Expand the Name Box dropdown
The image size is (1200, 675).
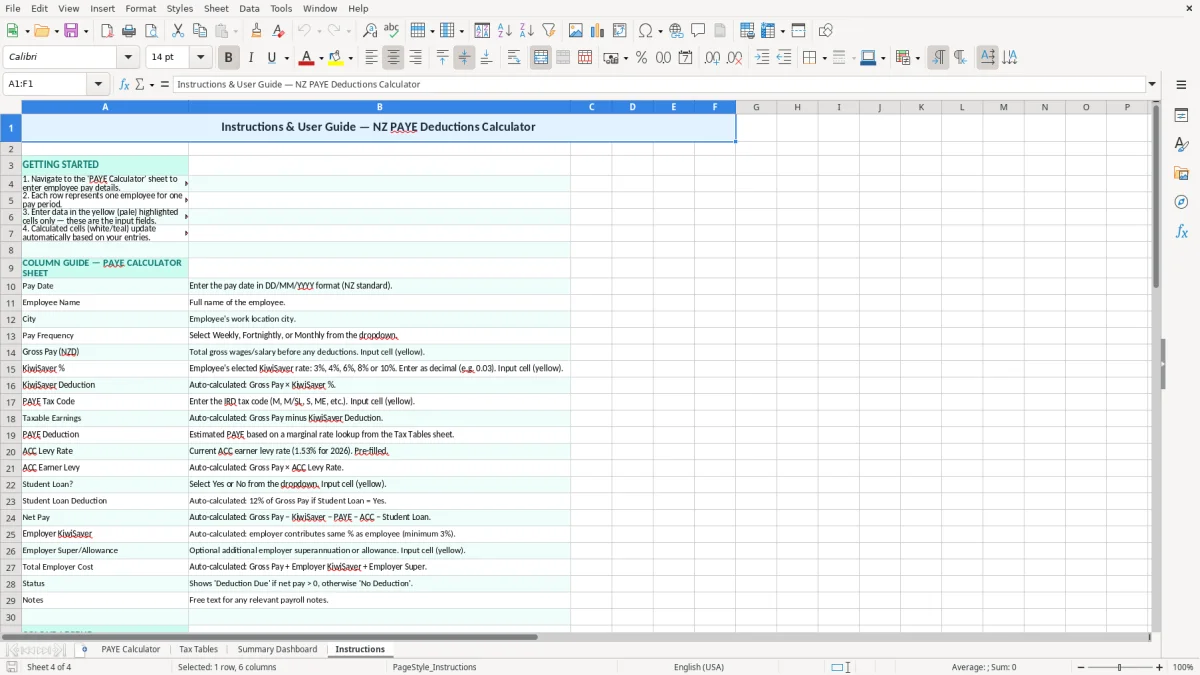98,84
